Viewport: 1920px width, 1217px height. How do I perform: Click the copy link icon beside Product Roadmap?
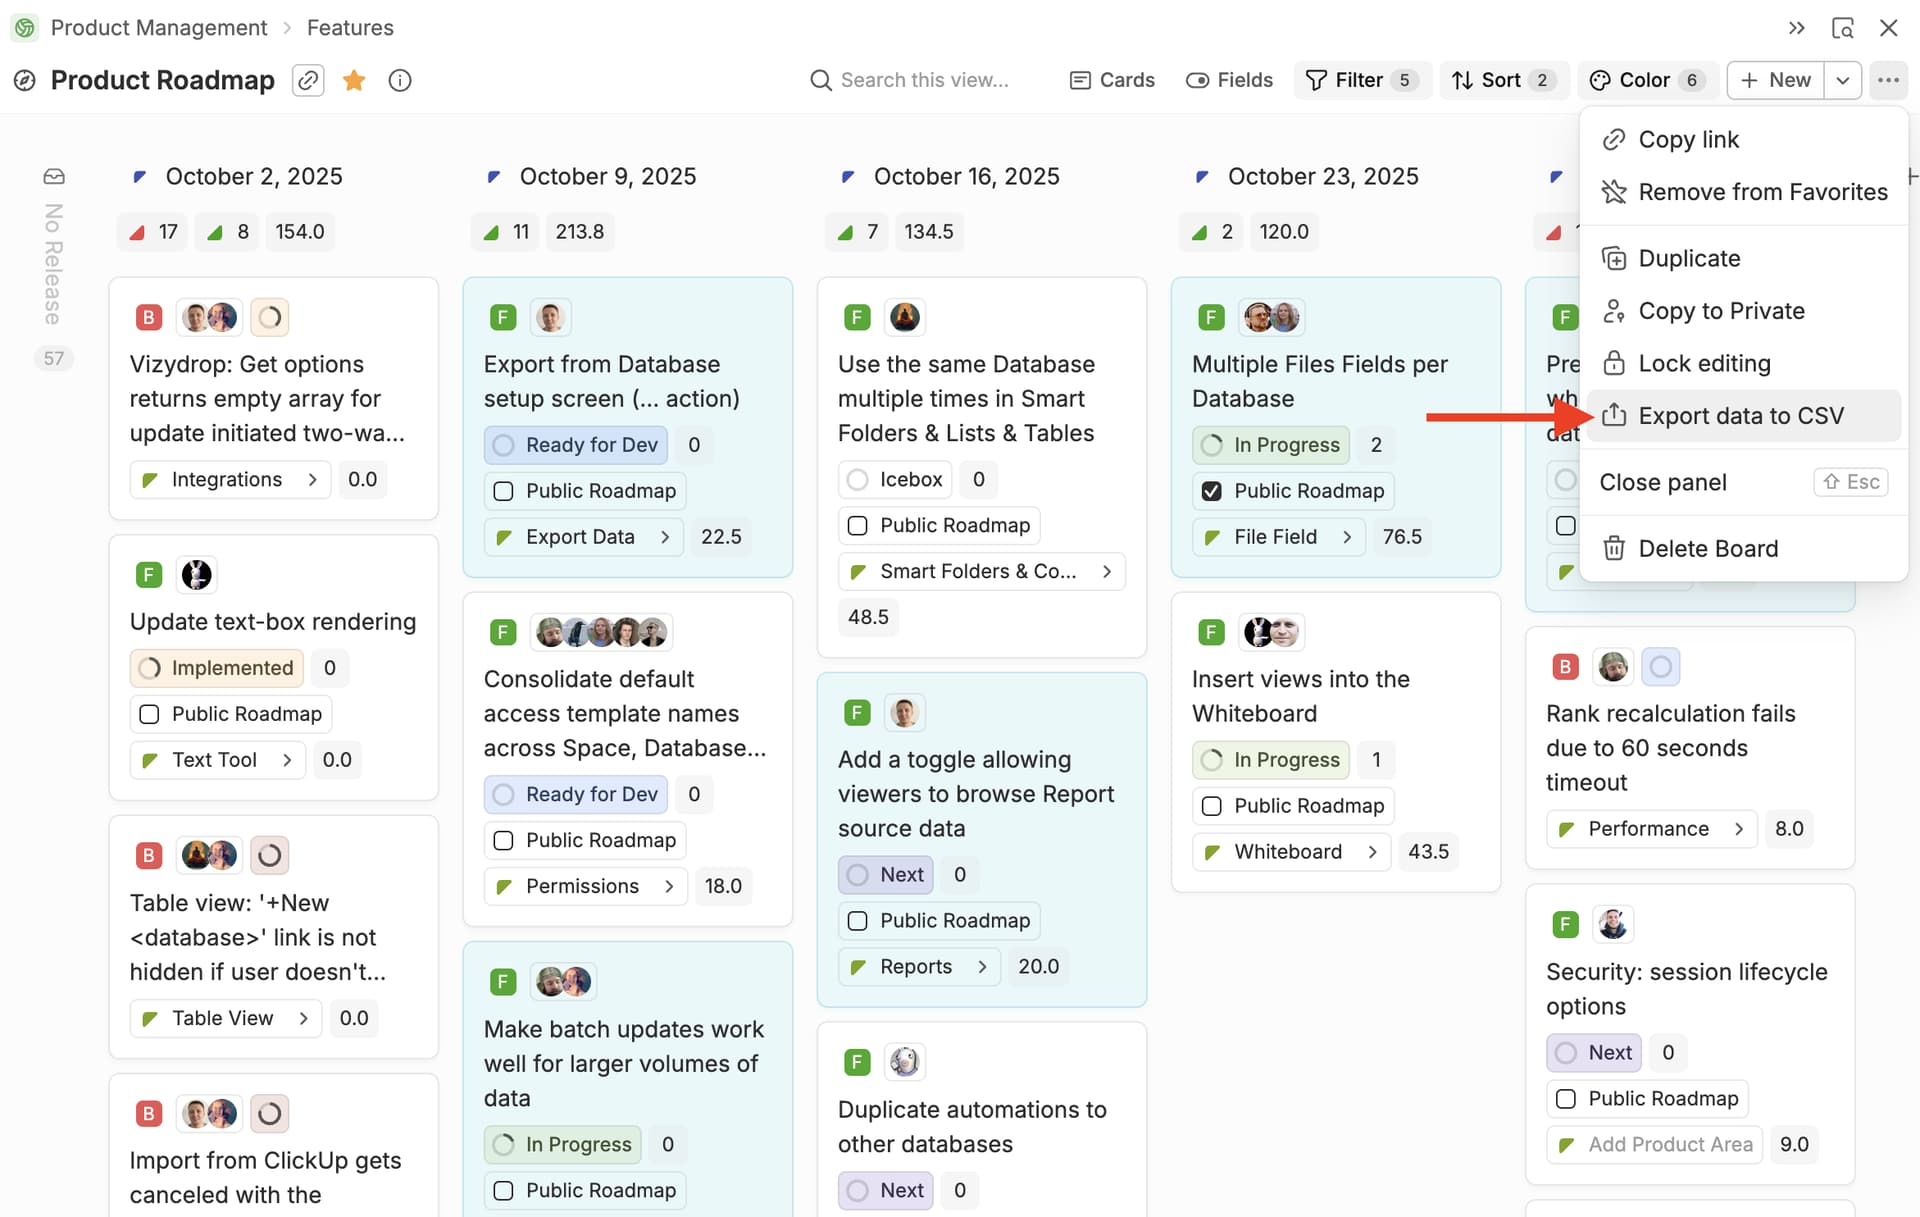point(308,80)
